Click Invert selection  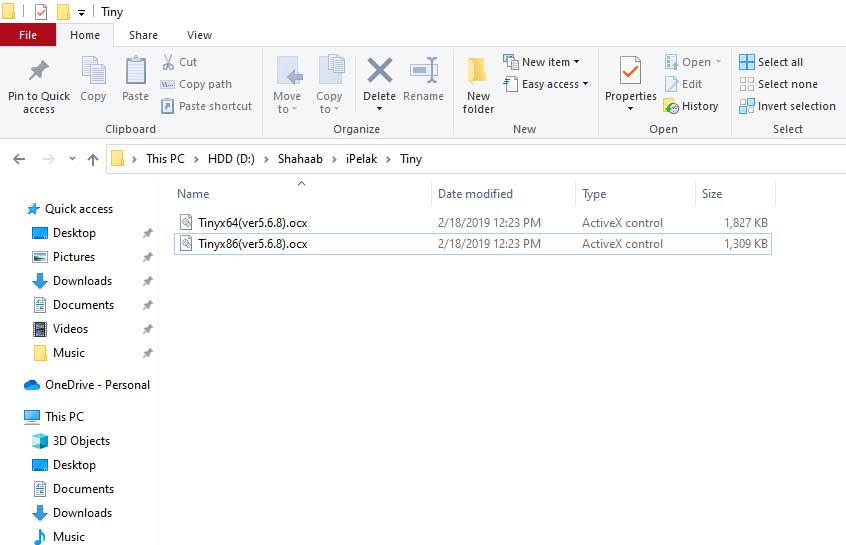click(x=787, y=106)
